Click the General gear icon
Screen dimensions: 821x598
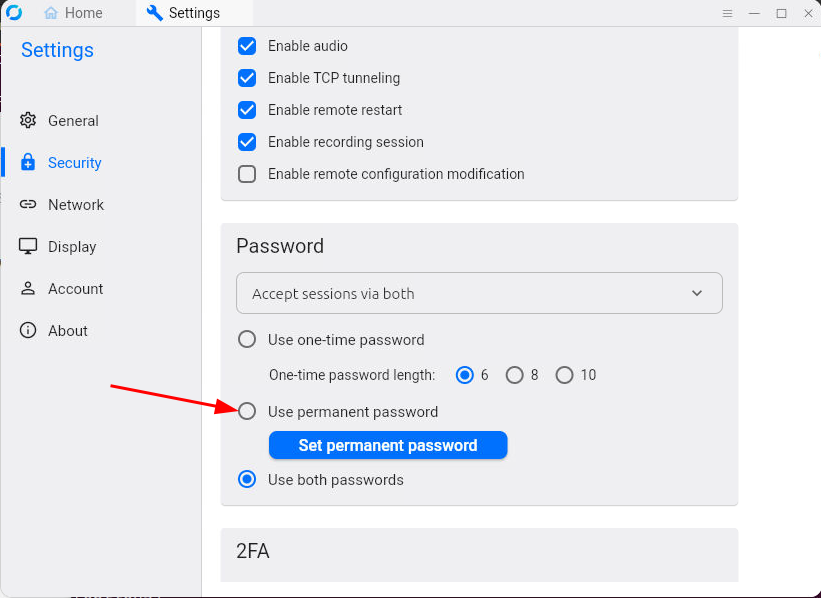coord(28,120)
